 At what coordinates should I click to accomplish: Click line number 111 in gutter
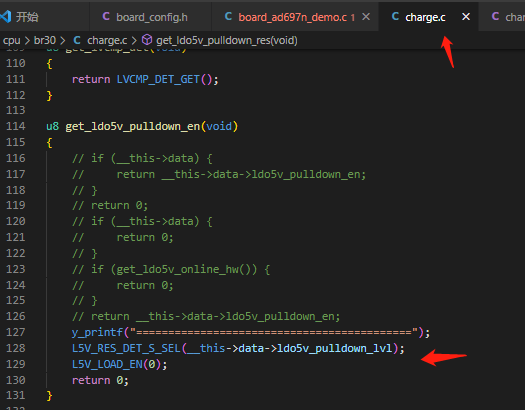[x=16, y=79]
